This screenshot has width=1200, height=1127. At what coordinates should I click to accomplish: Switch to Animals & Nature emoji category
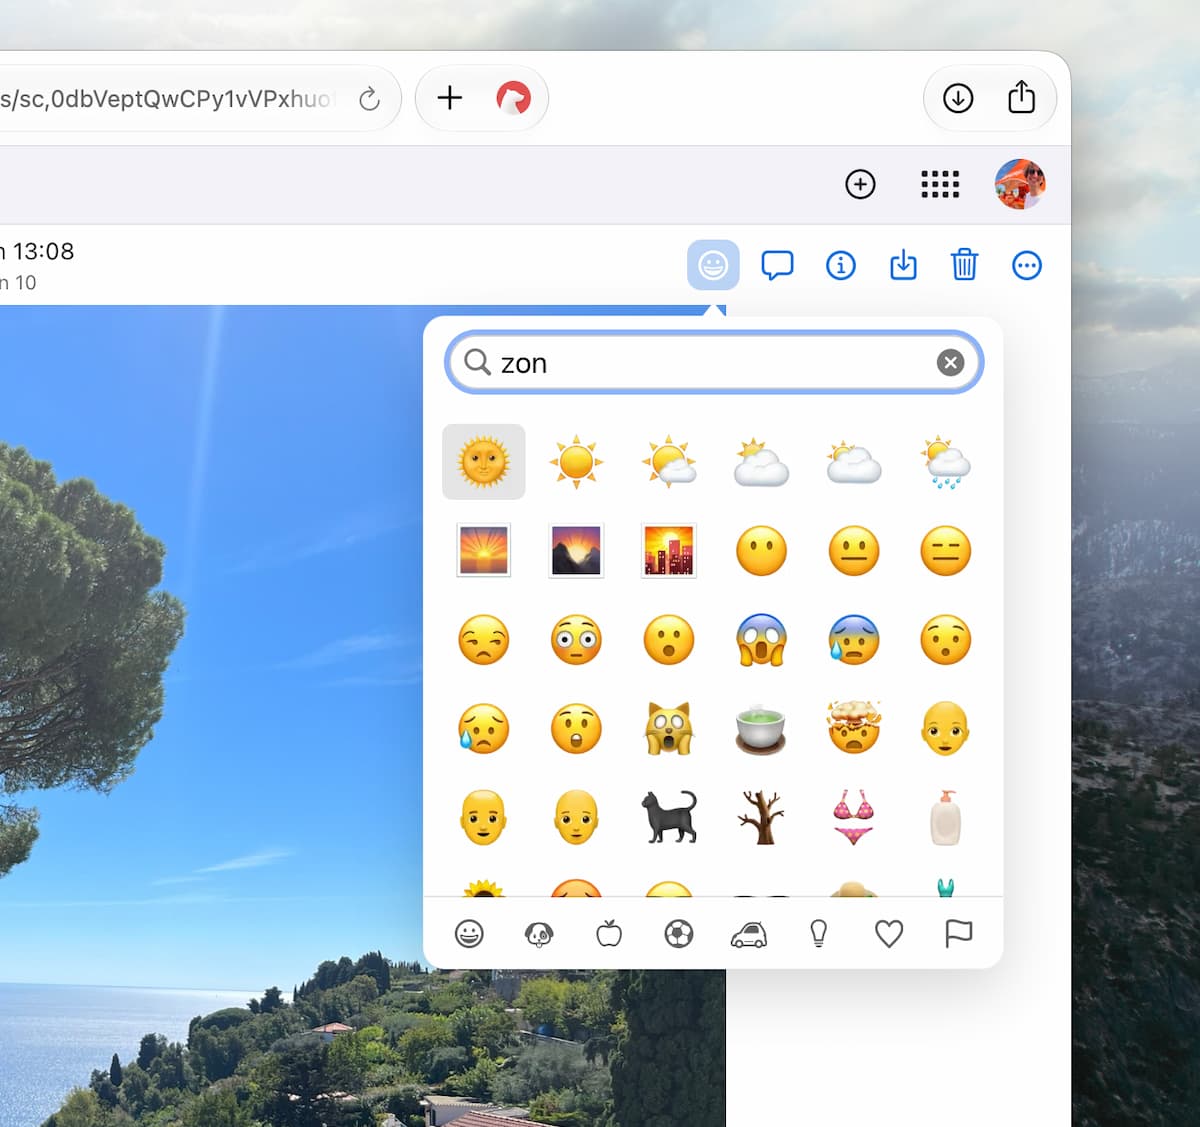[539, 934]
